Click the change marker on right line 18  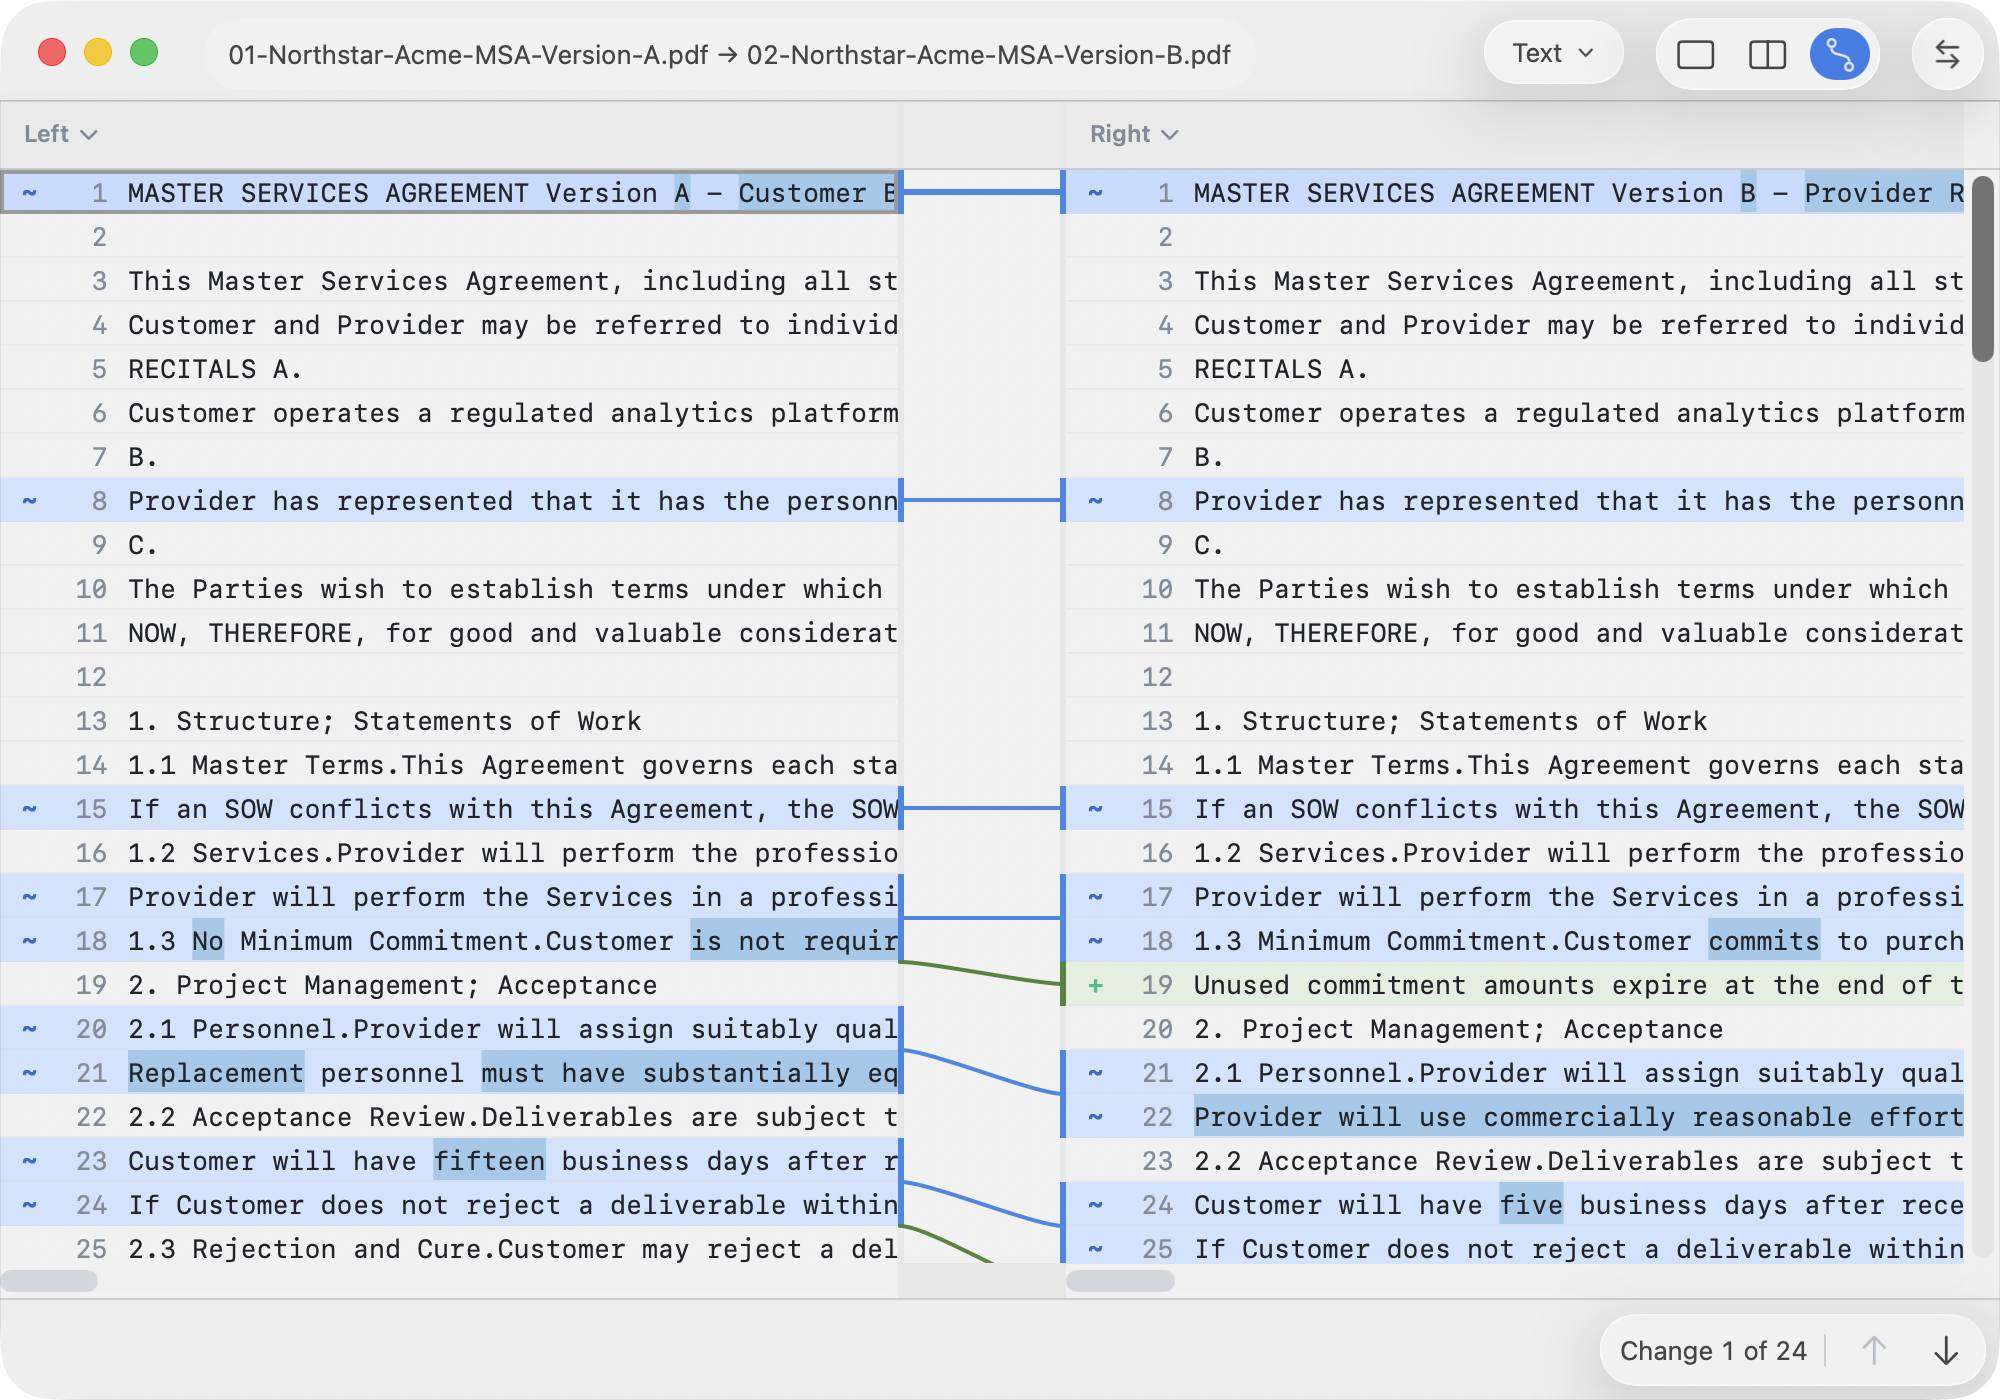click(x=1096, y=941)
